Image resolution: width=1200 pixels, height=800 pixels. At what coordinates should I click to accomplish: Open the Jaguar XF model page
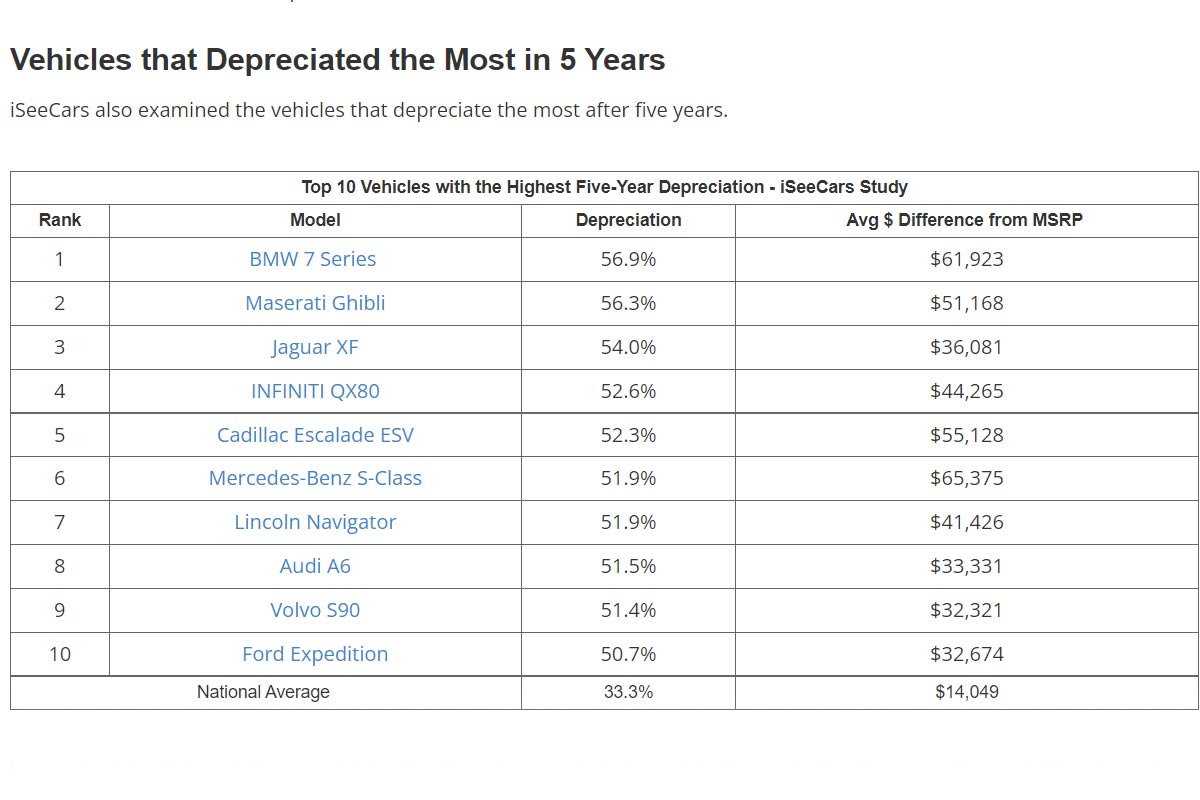[x=315, y=347]
